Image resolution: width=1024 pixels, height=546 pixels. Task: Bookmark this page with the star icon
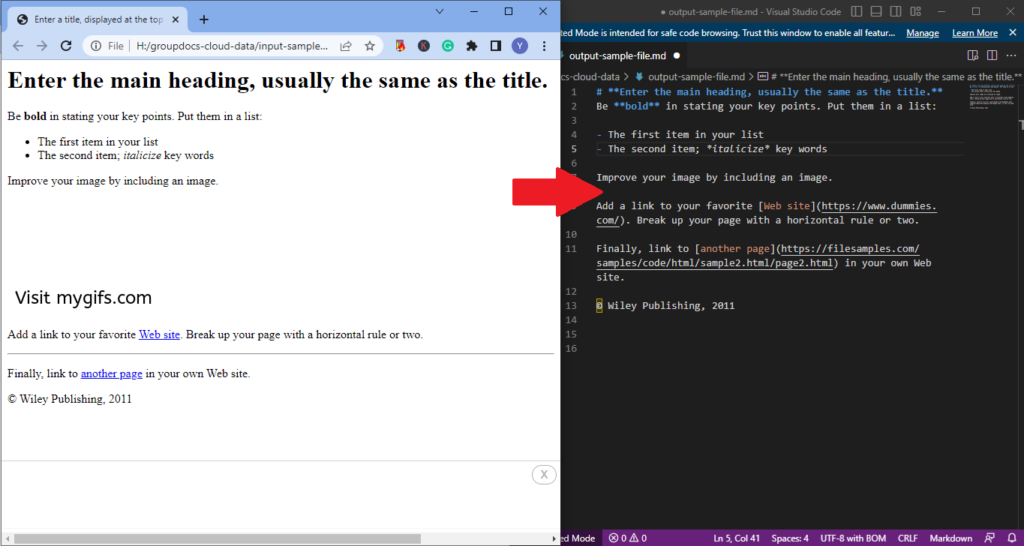[x=369, y=46]
